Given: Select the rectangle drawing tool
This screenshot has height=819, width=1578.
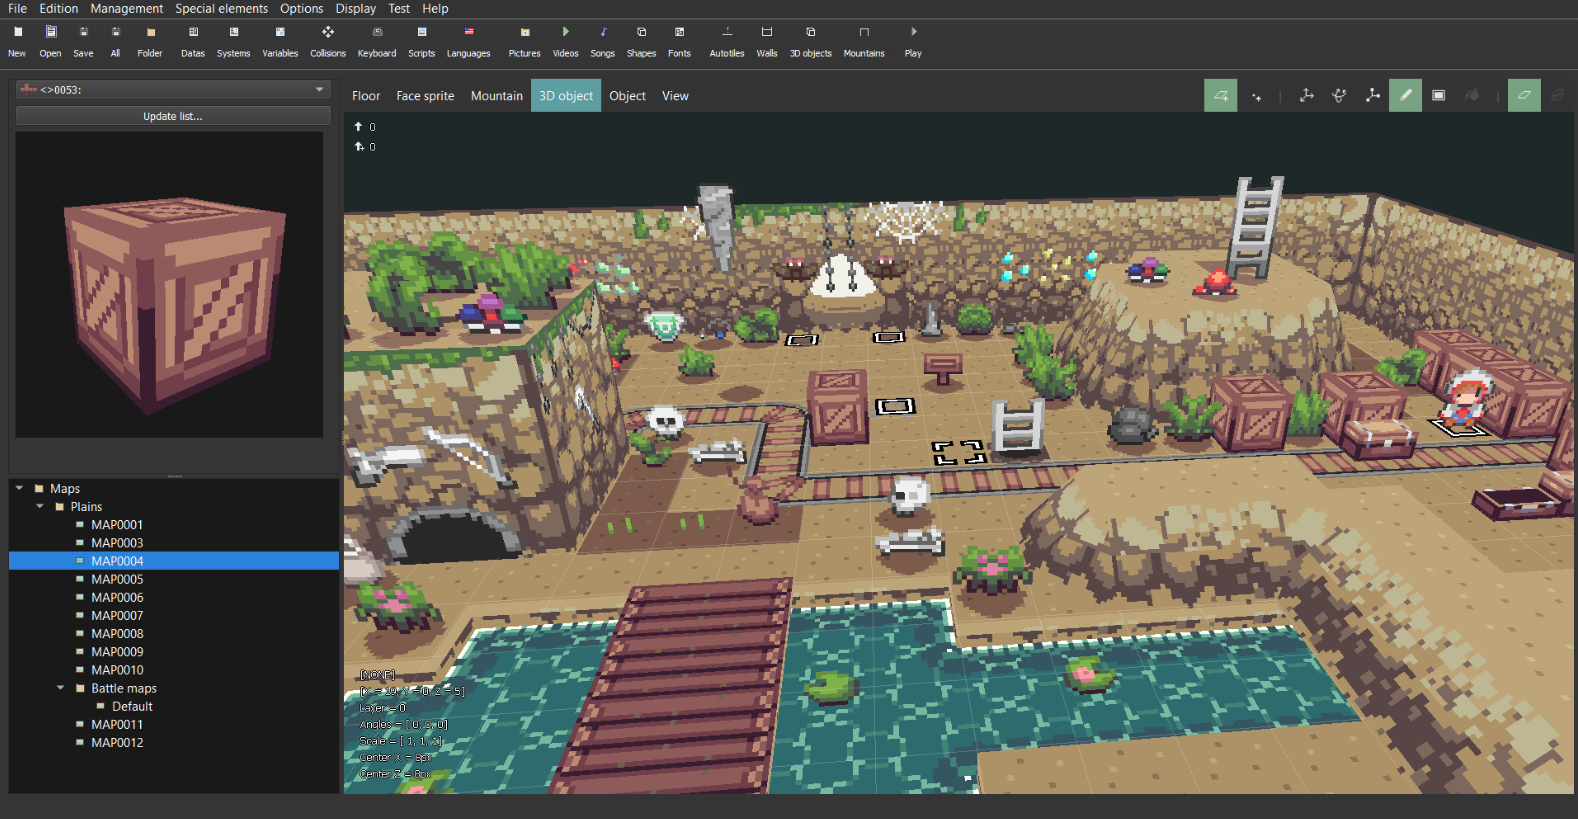Looking at the screenshot, I should click(x=1438, y=95).
